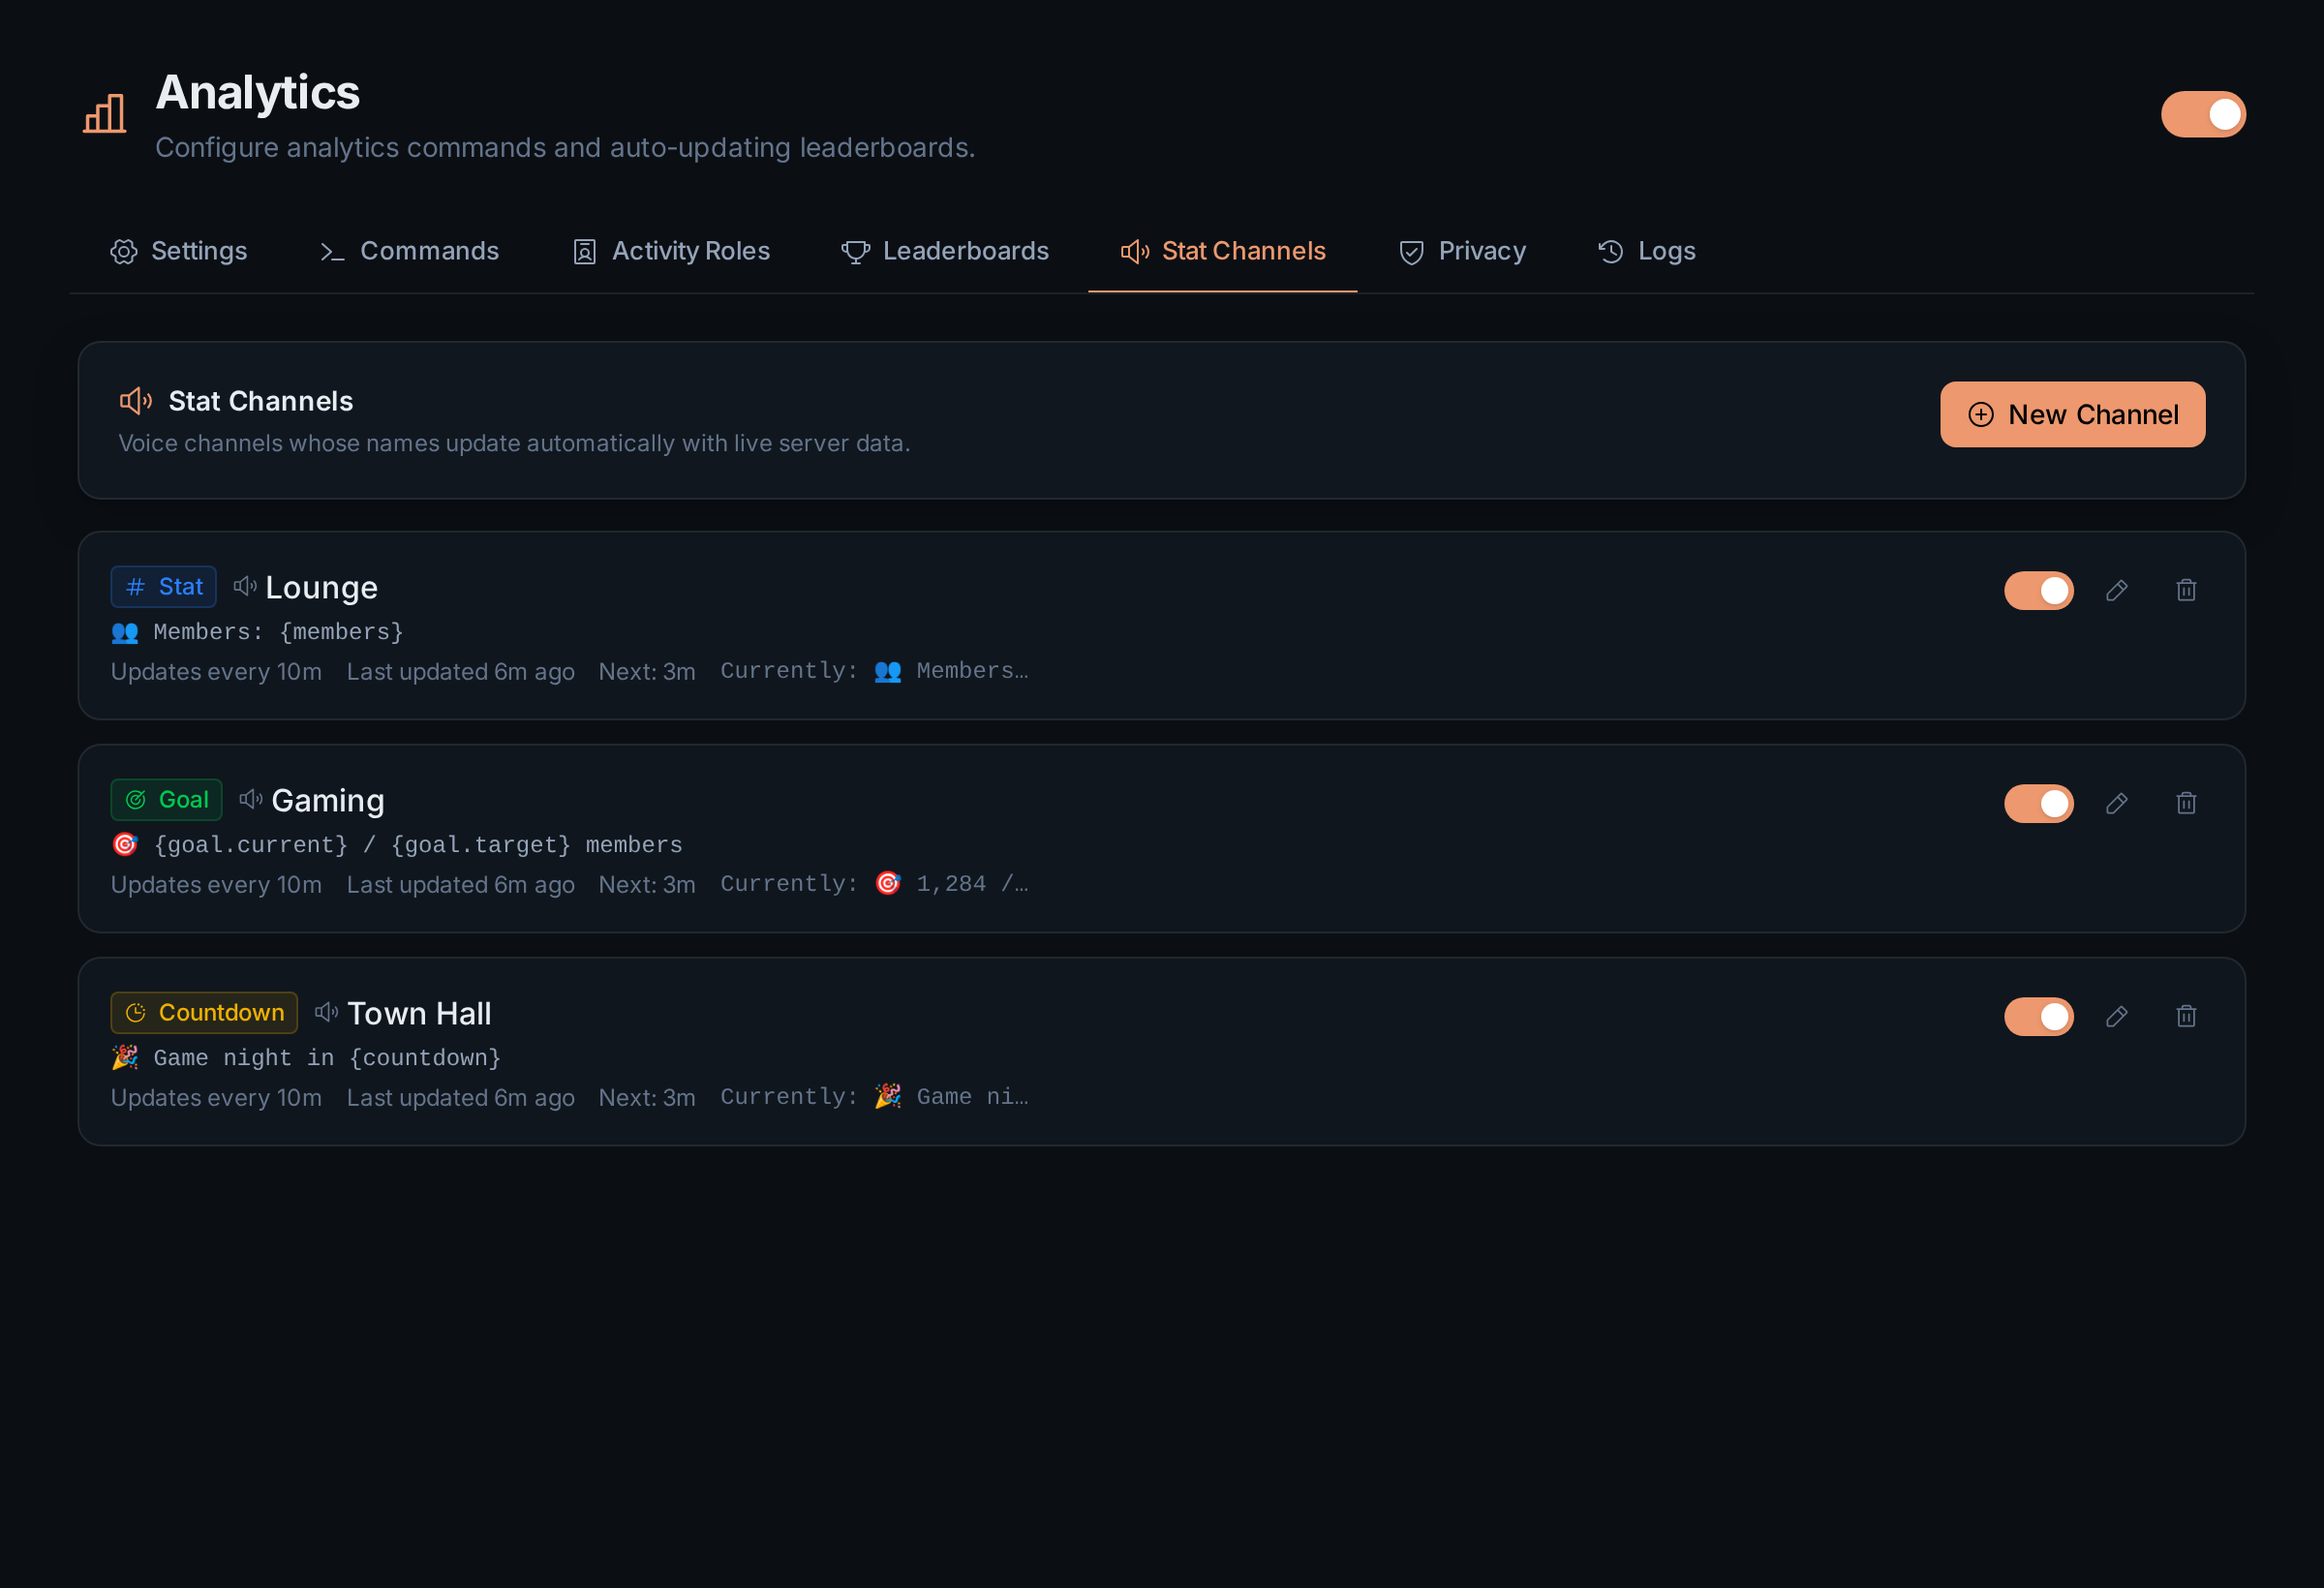Click the Gaming channel name
This screenshot has width=2324, height=1588.
[328, 801]
